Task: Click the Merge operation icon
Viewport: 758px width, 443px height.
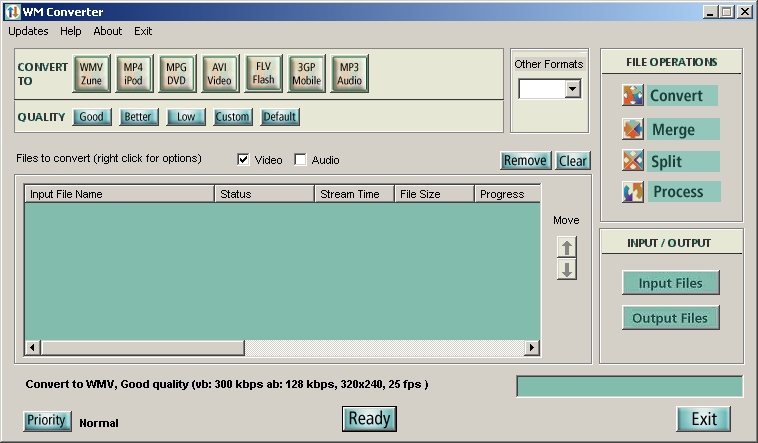Action: [x=633, y=129]
